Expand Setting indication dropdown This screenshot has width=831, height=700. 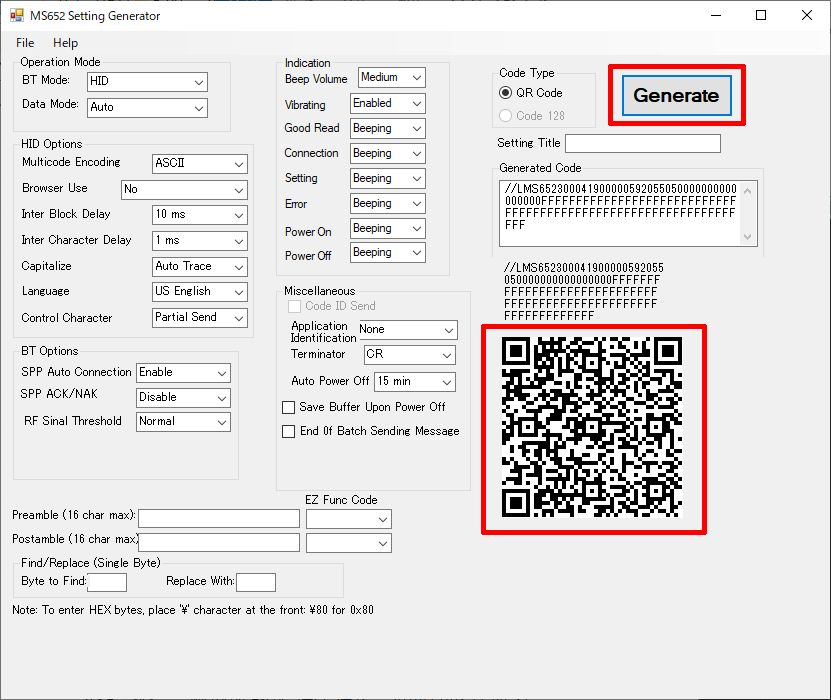tap(388, 178)
